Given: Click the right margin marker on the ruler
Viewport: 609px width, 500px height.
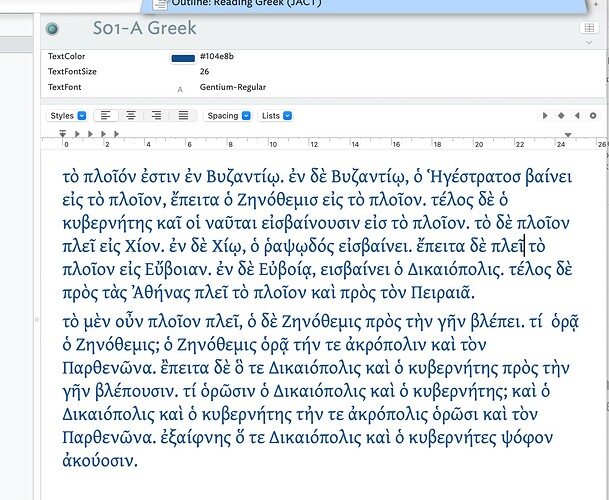Looking at the screenshot, I should [x=568, y=135].
